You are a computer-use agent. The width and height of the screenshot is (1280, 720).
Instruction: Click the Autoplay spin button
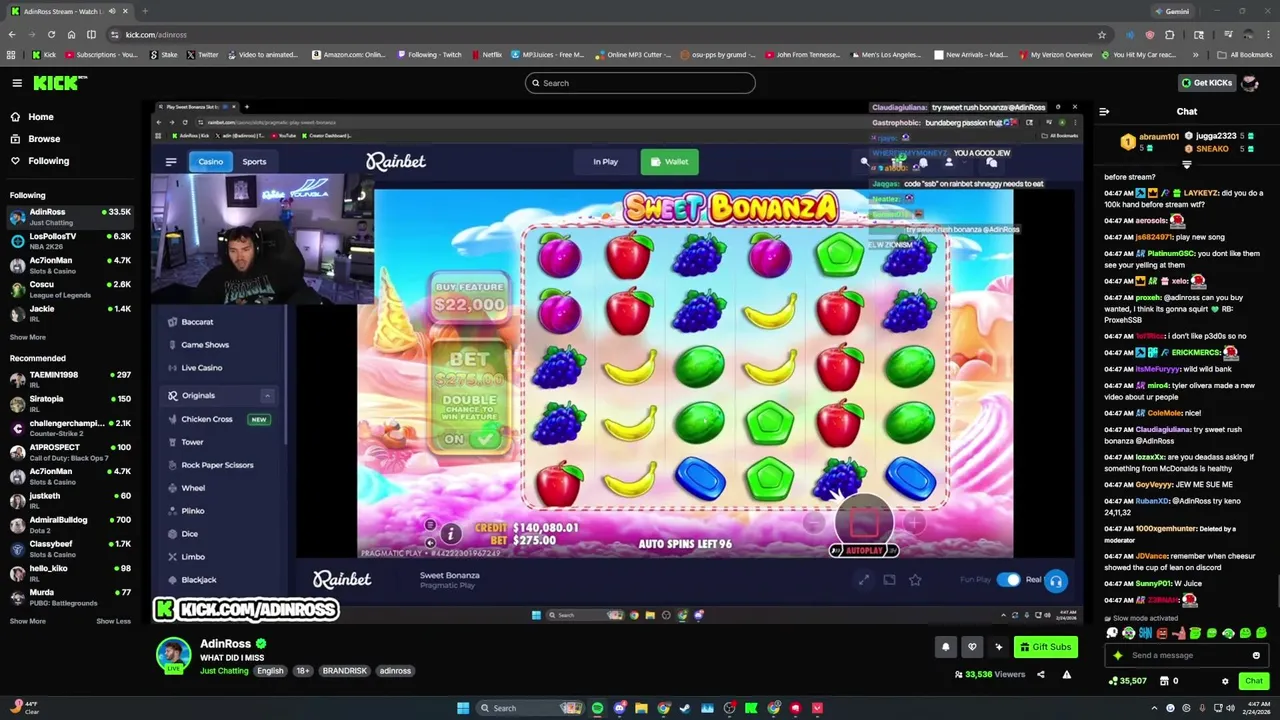point(864,524)
